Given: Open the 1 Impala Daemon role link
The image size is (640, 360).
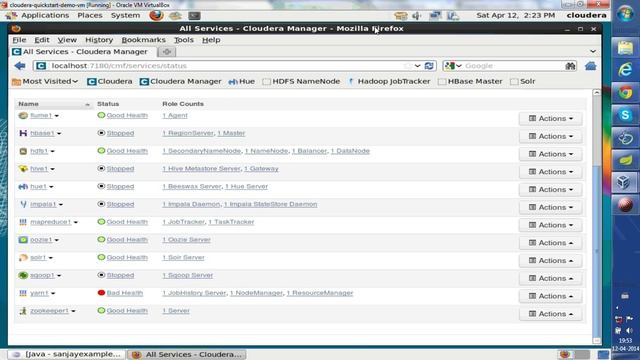Looking at the screenshot, I should [x=191, y=204].
